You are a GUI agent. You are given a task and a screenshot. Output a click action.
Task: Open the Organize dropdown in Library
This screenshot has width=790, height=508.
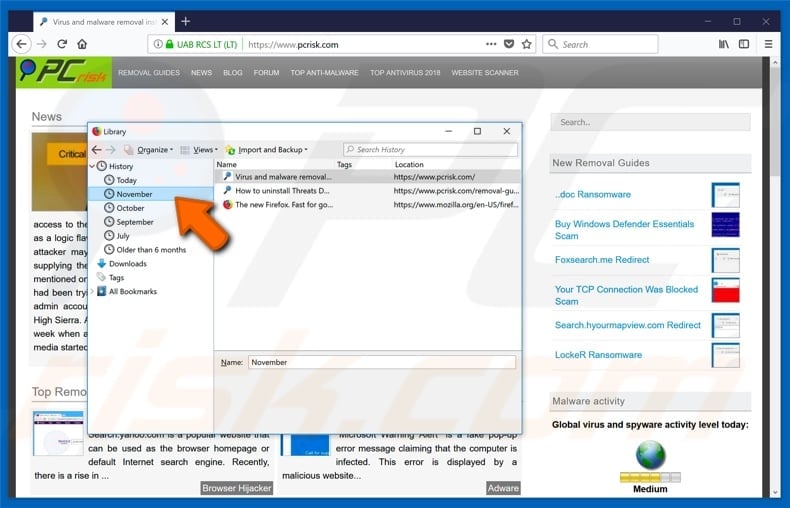click(x=149, y=150)
